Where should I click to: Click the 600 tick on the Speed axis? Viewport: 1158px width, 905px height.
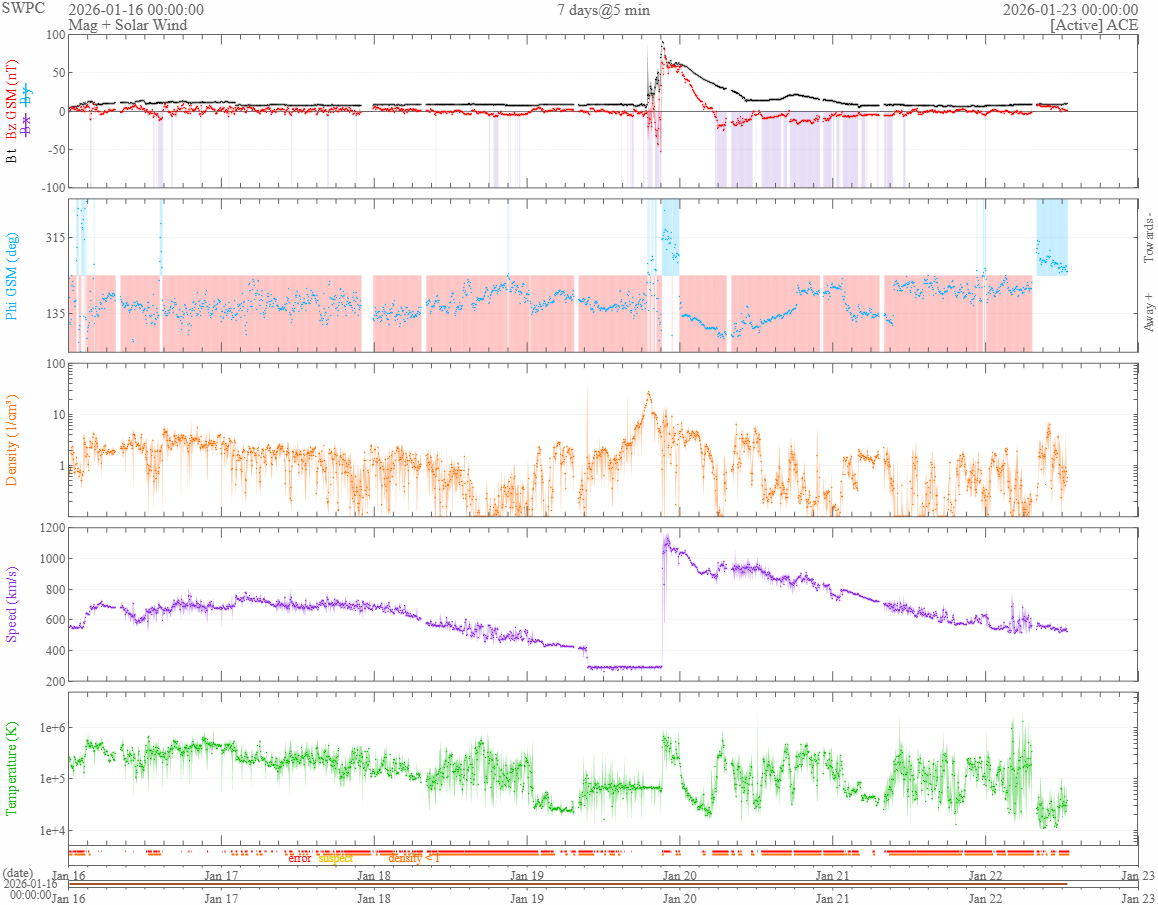point(55,620)
